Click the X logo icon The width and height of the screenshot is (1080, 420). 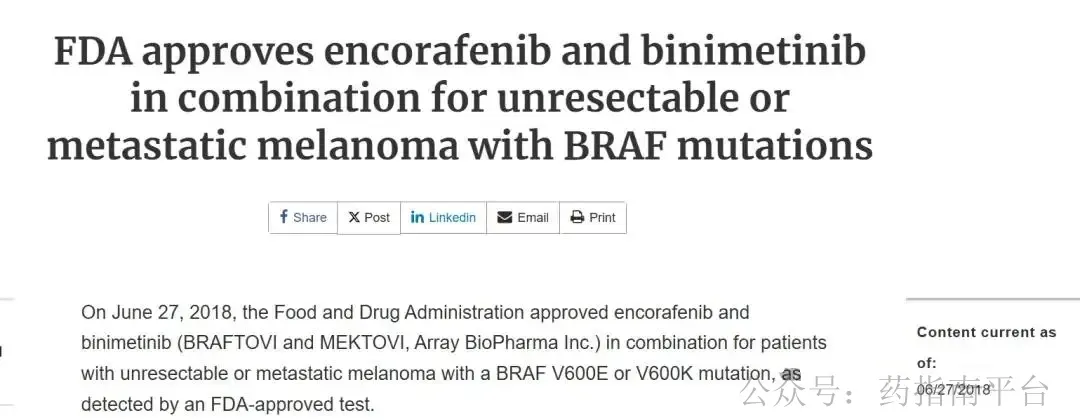tap(354, 218)
